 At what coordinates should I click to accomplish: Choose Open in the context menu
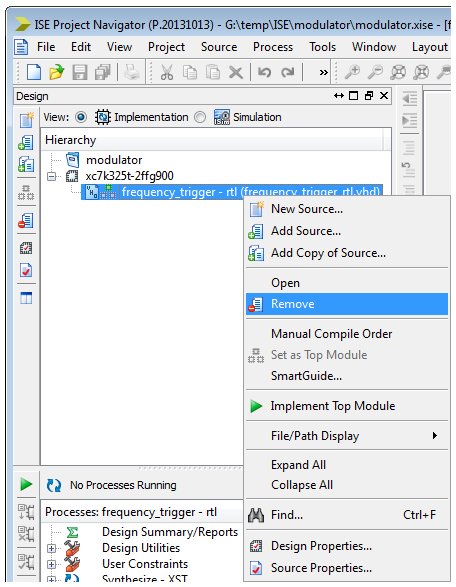point(347,283)
